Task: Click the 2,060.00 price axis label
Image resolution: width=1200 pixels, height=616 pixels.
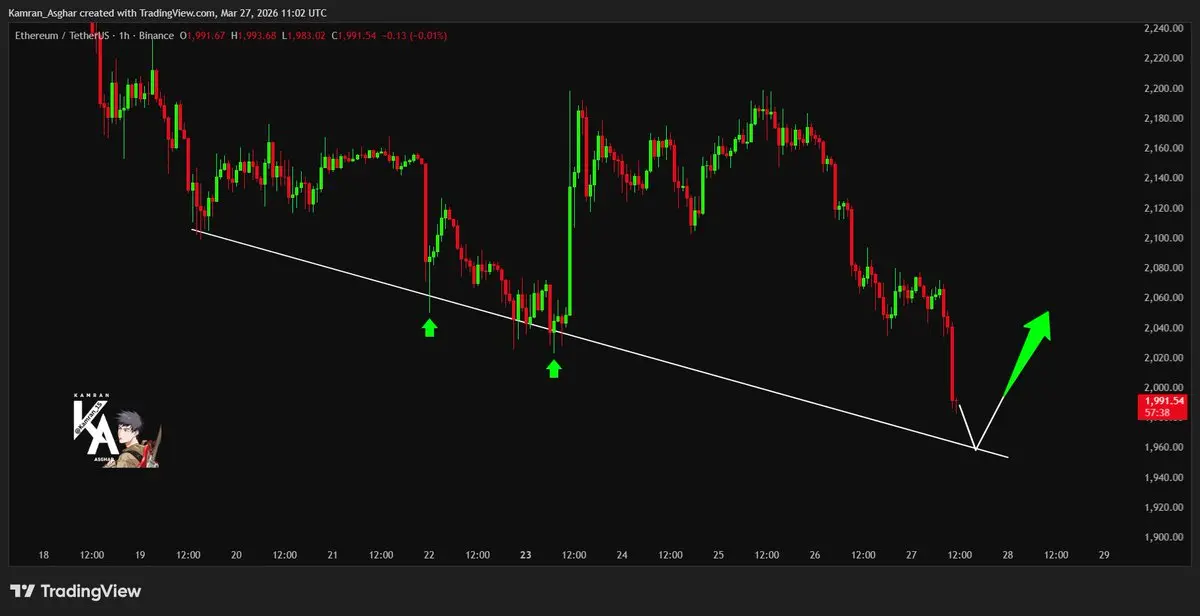Action: 1163,298
